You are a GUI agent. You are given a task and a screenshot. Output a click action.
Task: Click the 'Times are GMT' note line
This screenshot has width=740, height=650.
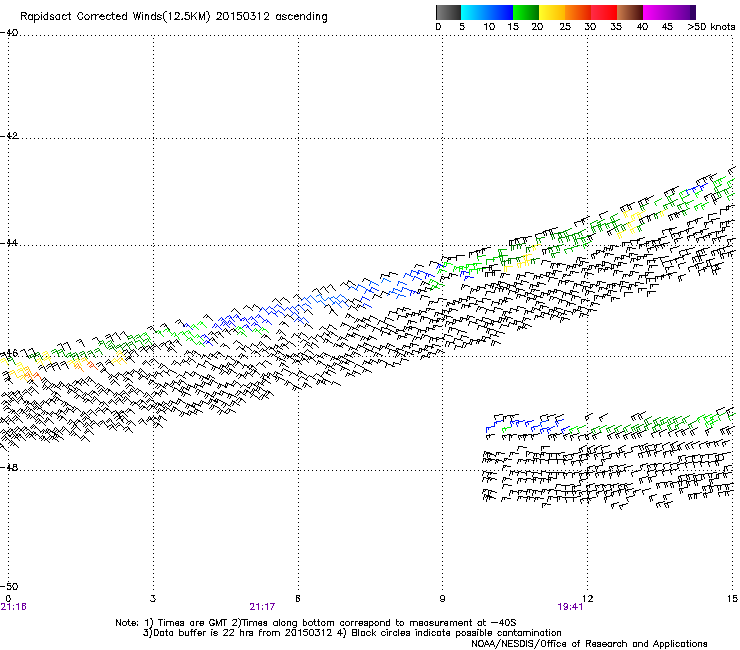pyautogui.click(x=316, y=623)
